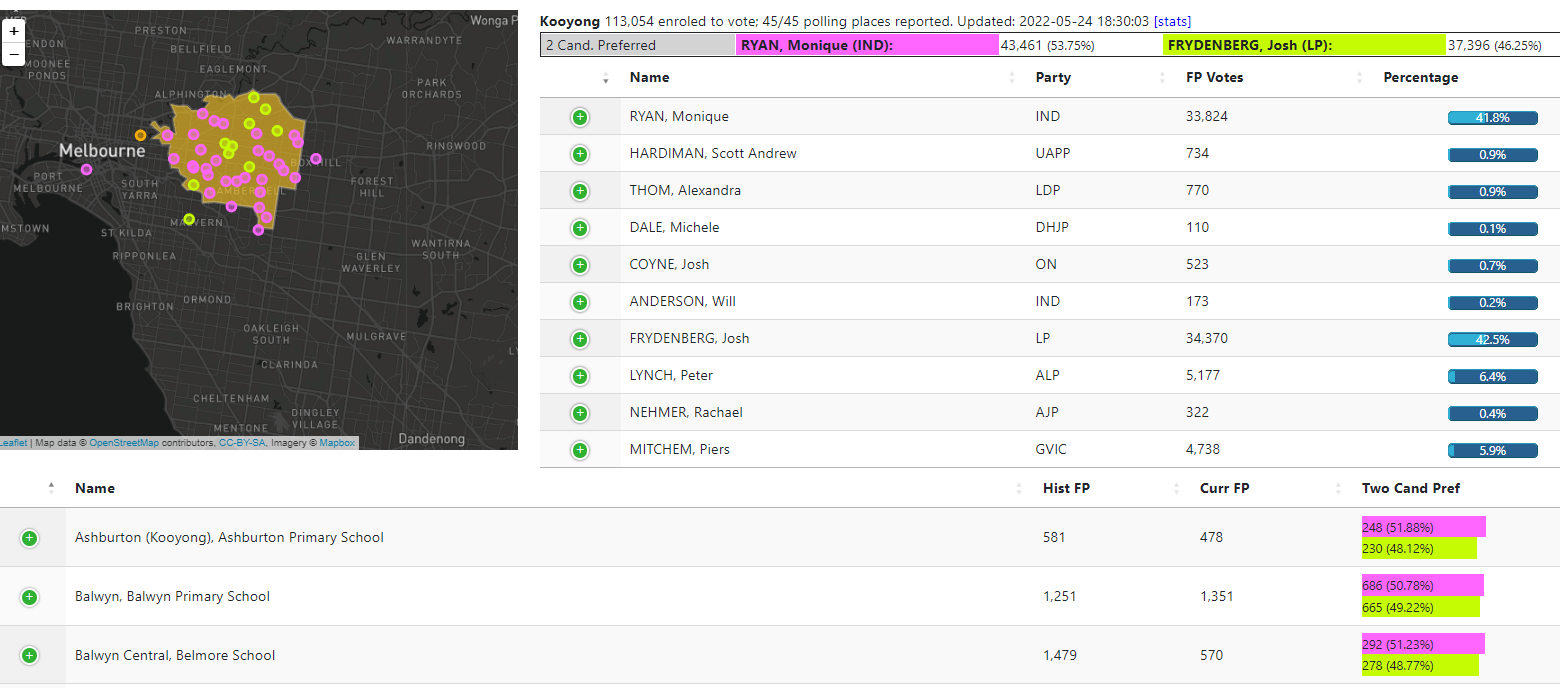Expand the THOM, Alexandra candidate row
The width and height of the screenshot is (1560, 688).
coord(580,191)
